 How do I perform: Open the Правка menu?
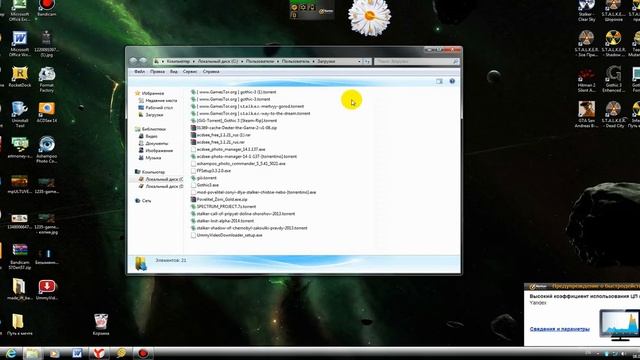(157, 71)
